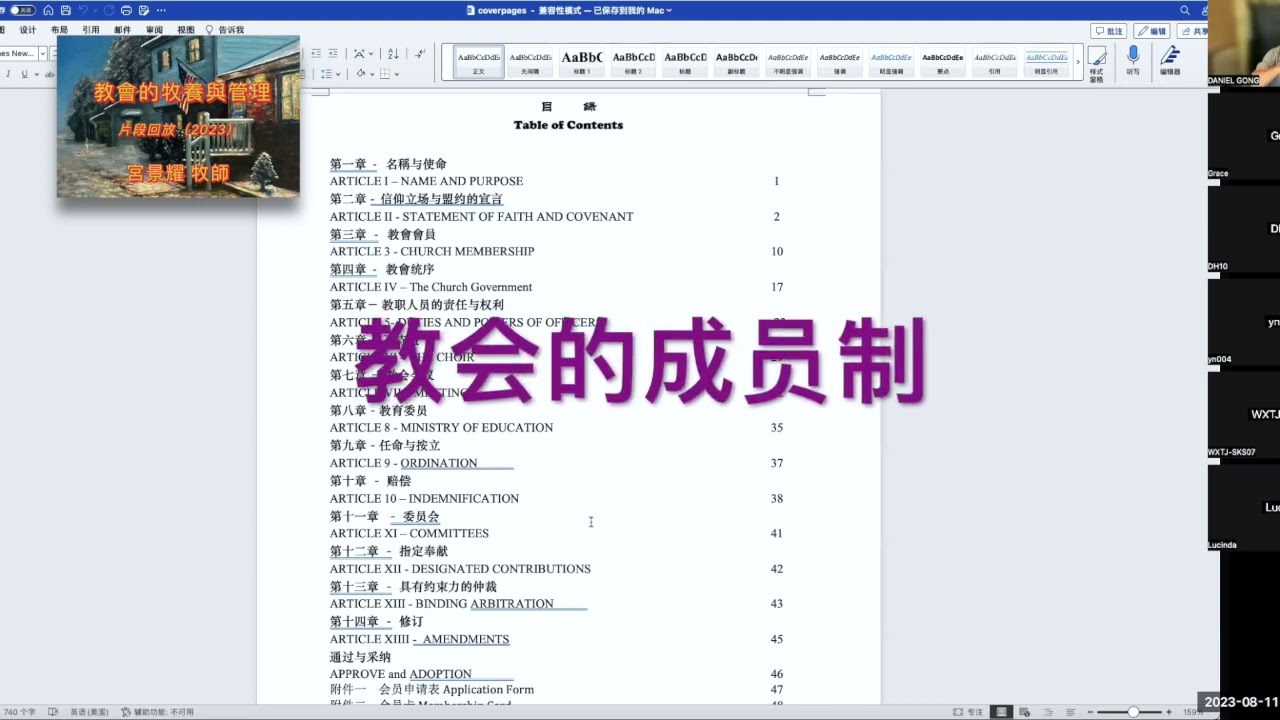The image size is (1280, 720).
Task: Click the zoom out minus icon
Action: pyautogui.click(x=1091, y=712)
